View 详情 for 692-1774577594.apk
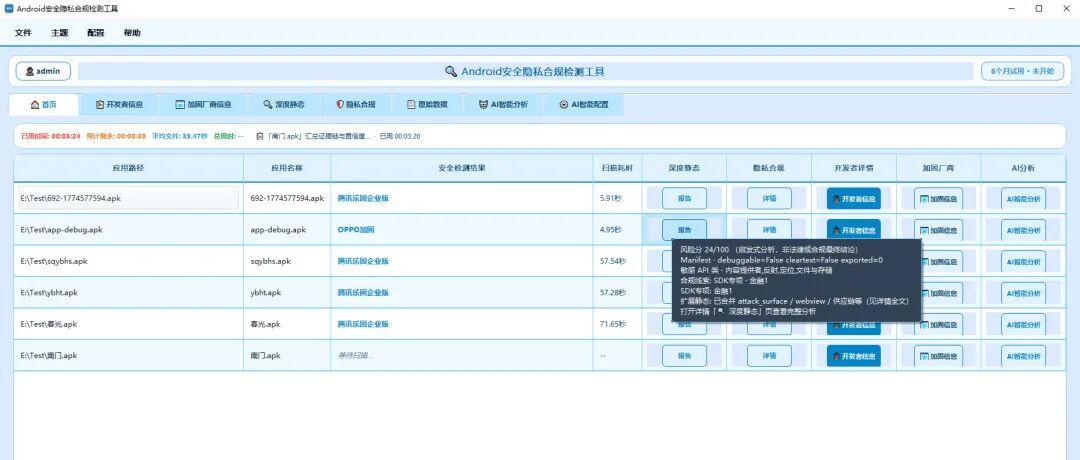Viewport: 1080px width, 460px height. coord(769,198)
